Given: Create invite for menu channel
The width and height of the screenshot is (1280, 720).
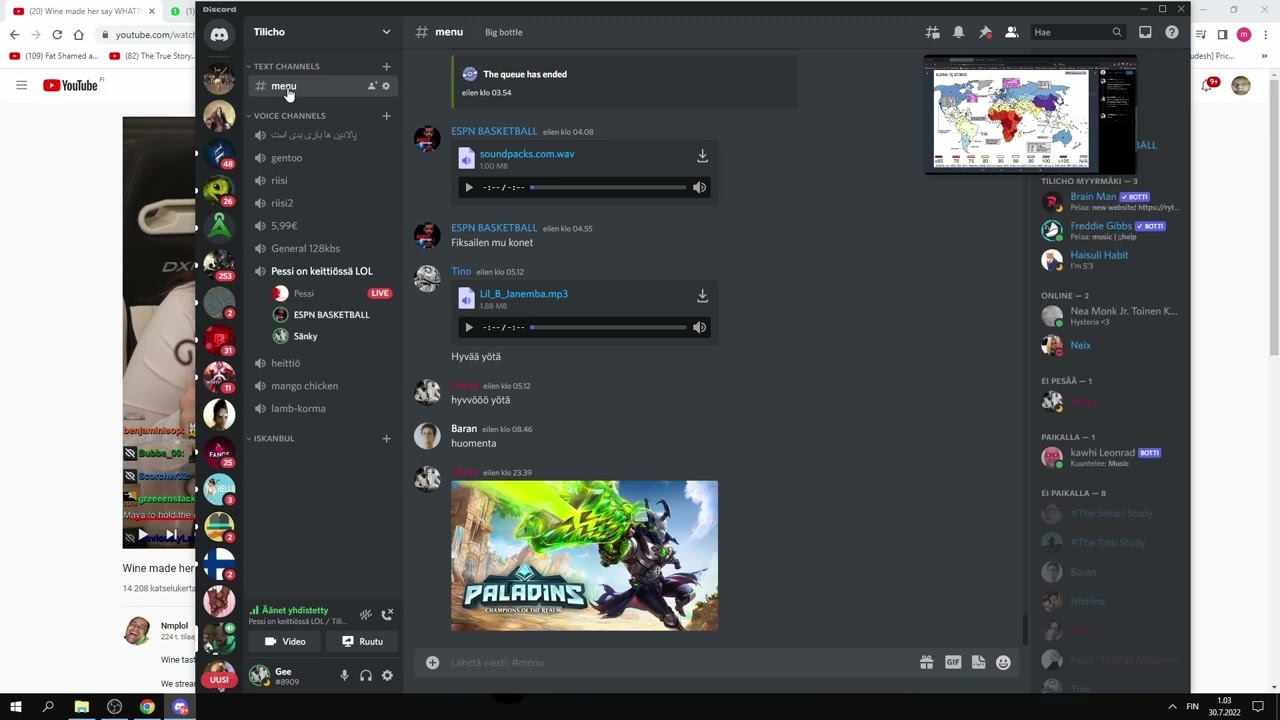Looking at the screenshot, I should (372, 86).
